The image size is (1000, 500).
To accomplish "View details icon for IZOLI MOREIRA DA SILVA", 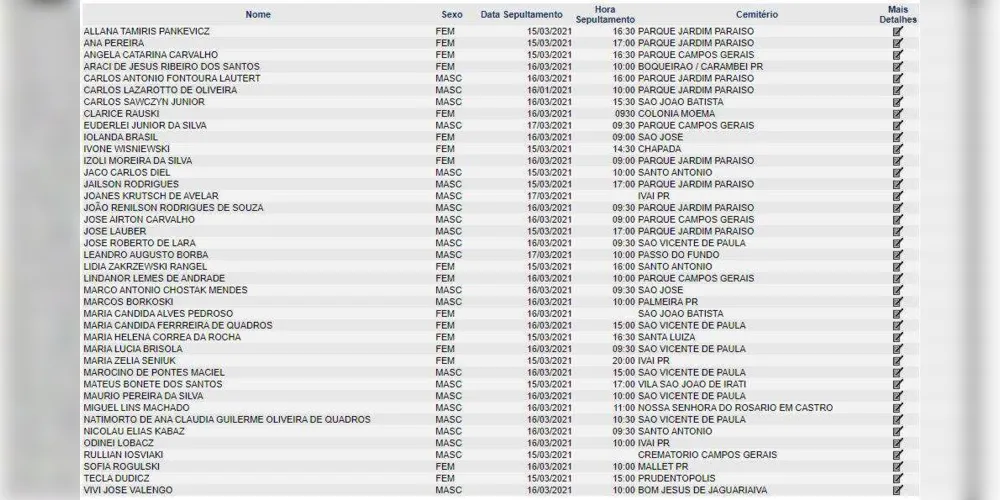I will tap(898, 161).
